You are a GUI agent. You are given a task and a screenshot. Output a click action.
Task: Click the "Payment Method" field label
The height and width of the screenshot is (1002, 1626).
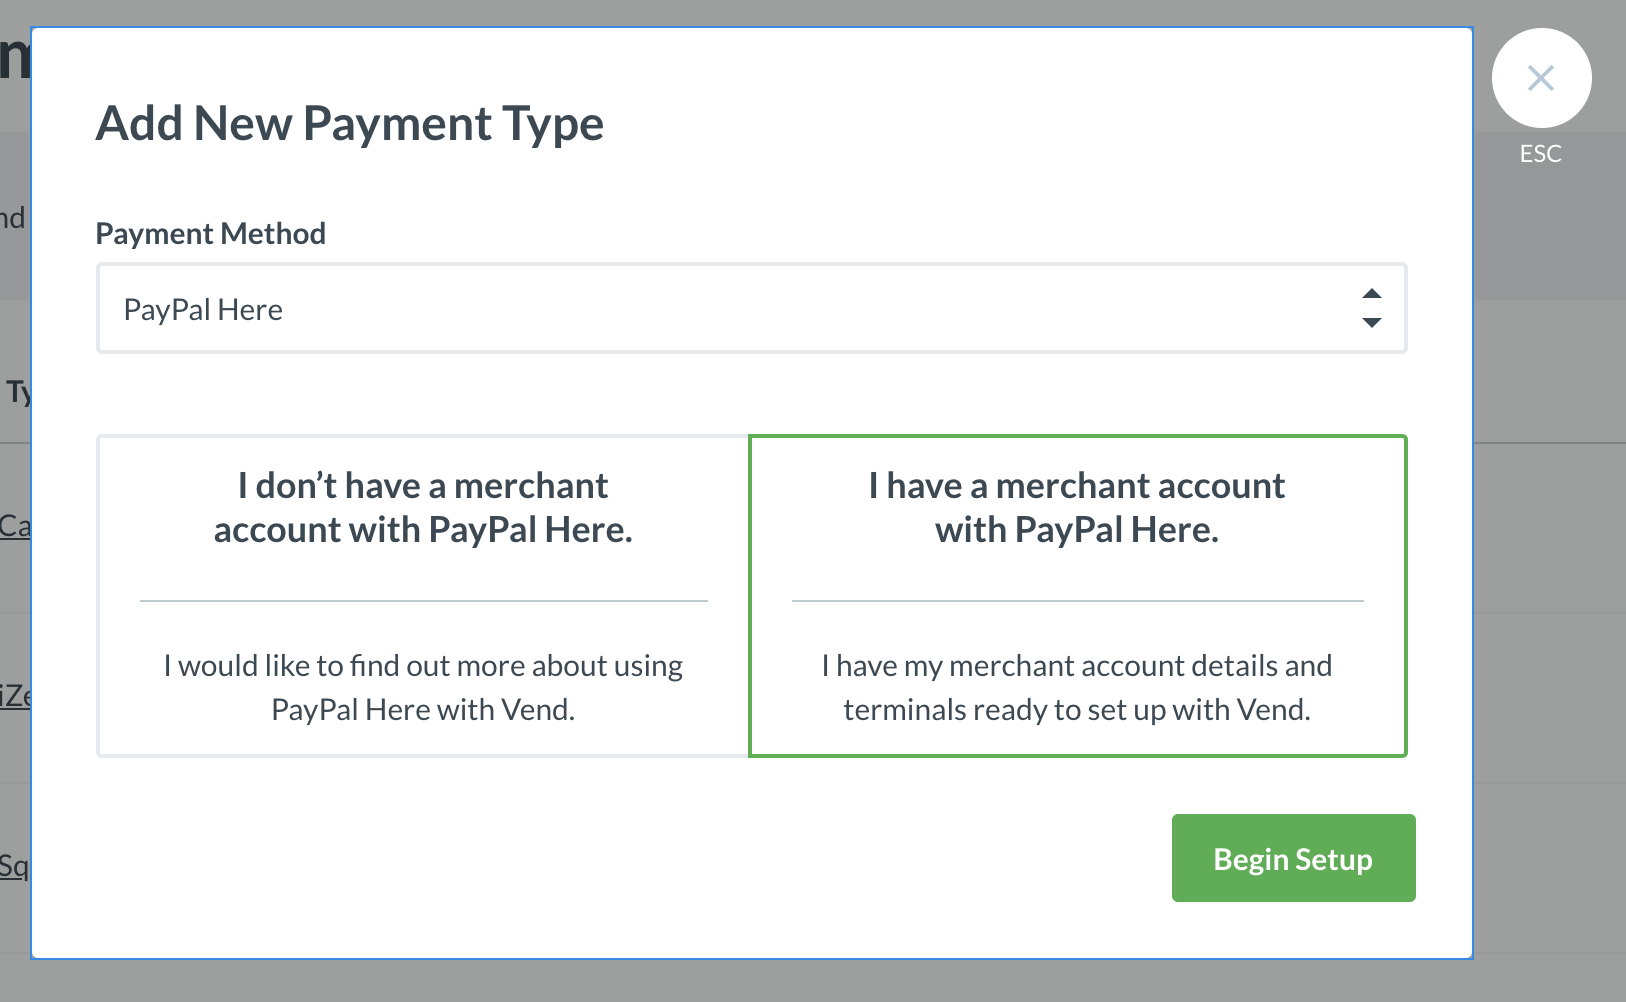click(210, 234)
